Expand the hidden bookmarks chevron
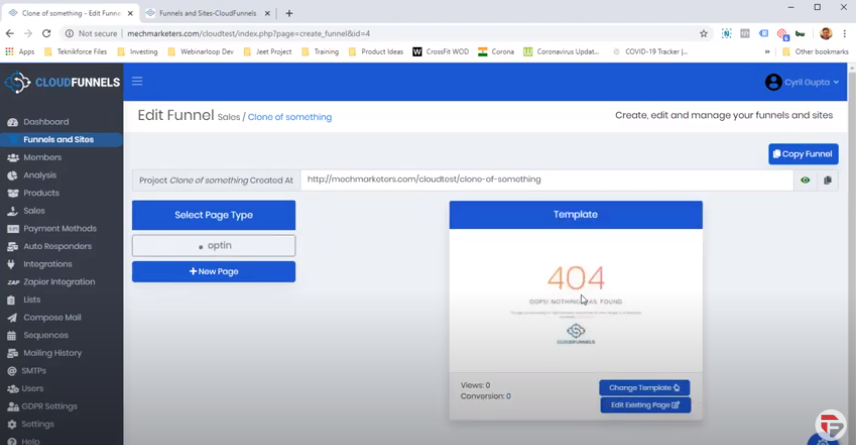This screenshot has width=856, height=445. pyautogui.click(x=768, y=51)
